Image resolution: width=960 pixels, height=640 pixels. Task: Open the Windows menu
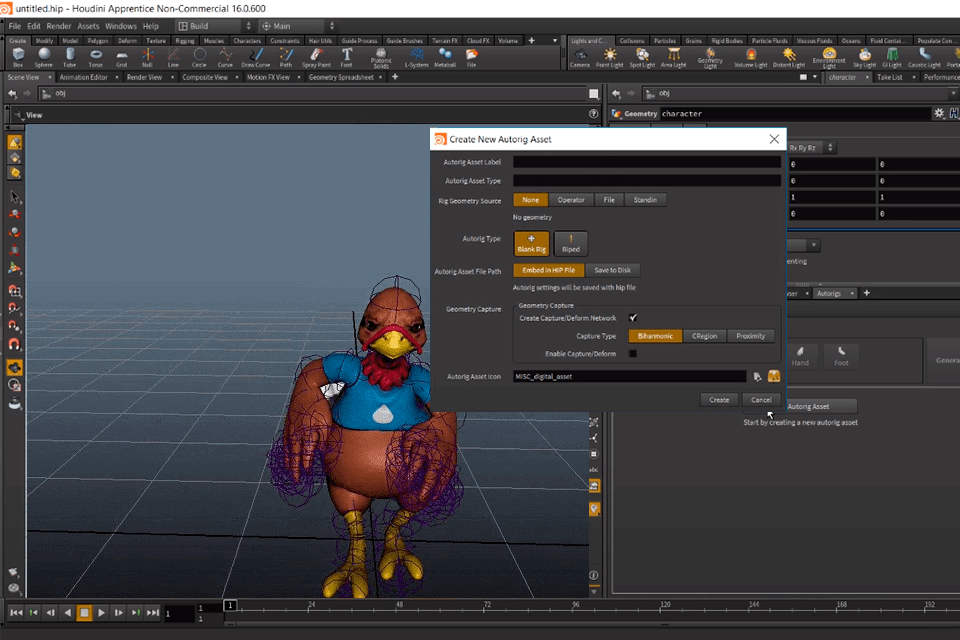pyautogui.click(x=121, y=26)
